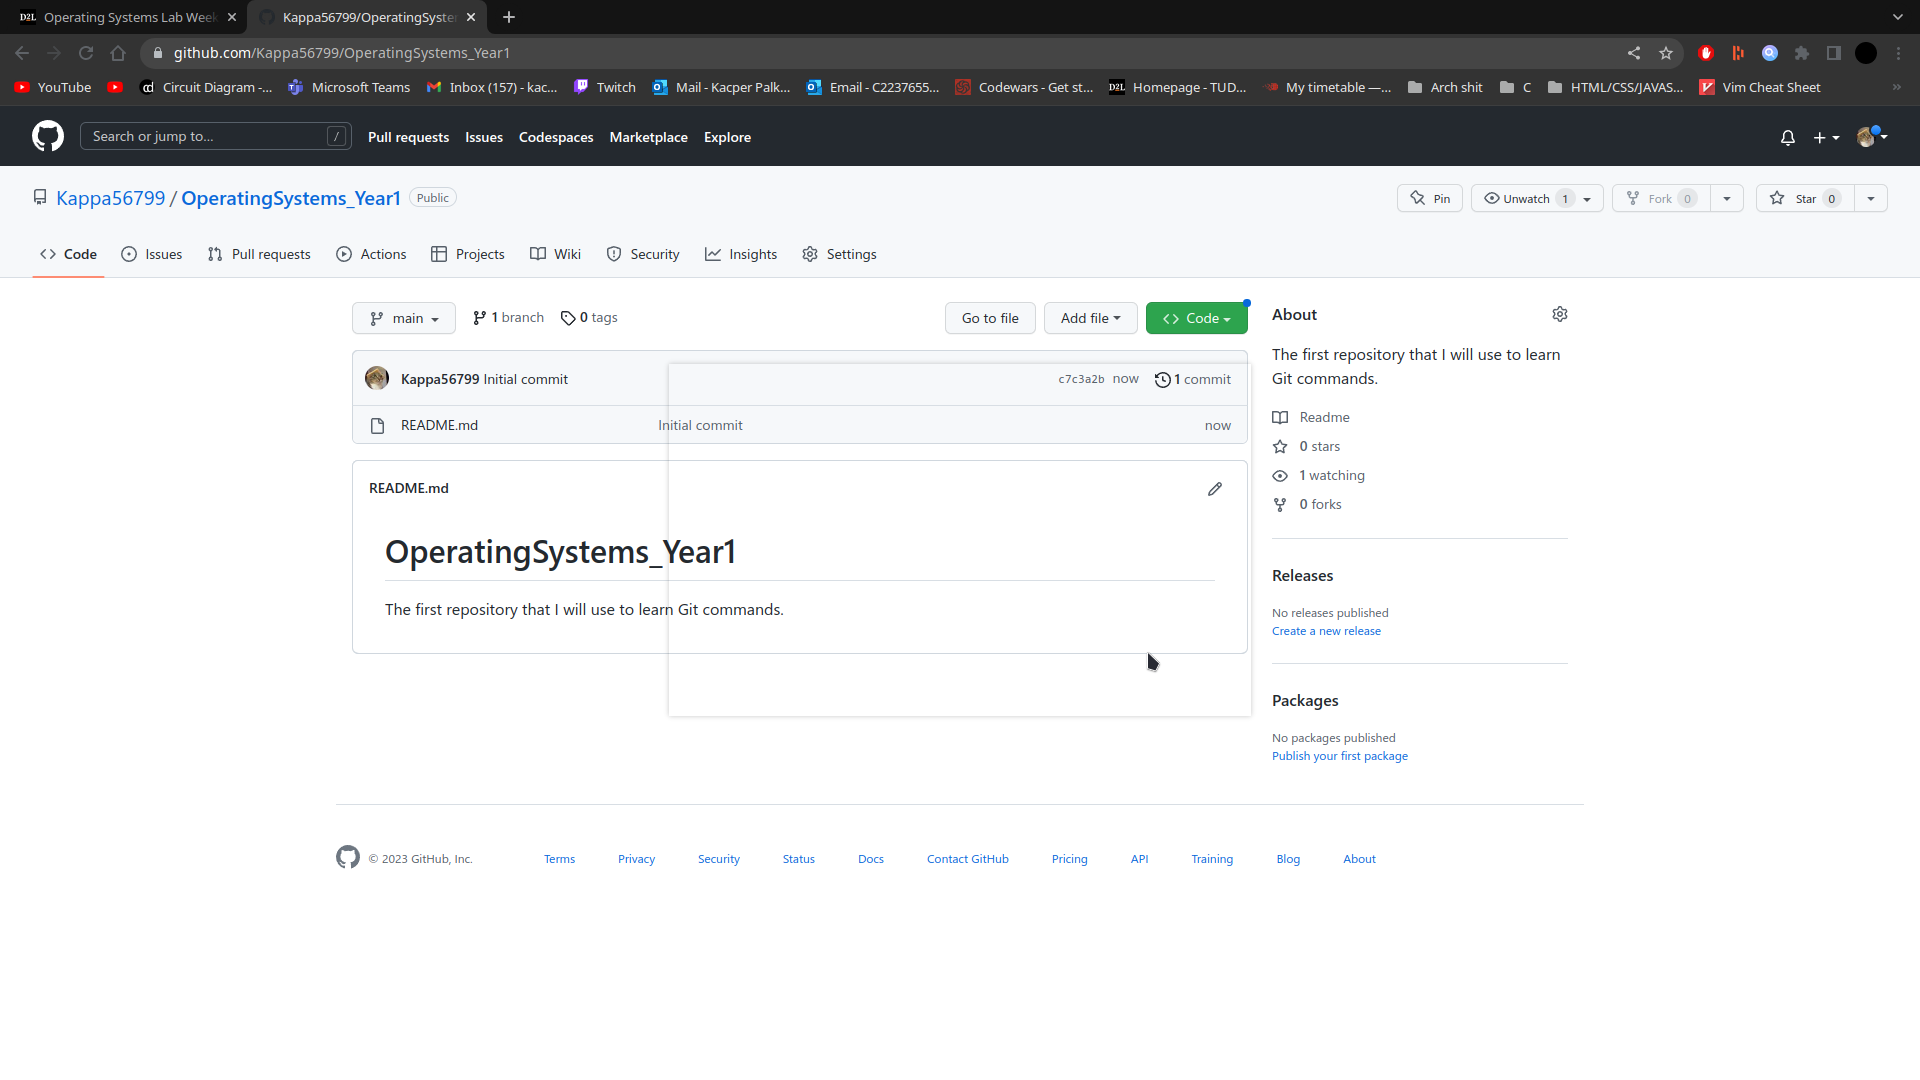This screenshot has height=1080, width=1920.
Task: Open the green Code dropdown
Action: click(x=1196, y=318)
